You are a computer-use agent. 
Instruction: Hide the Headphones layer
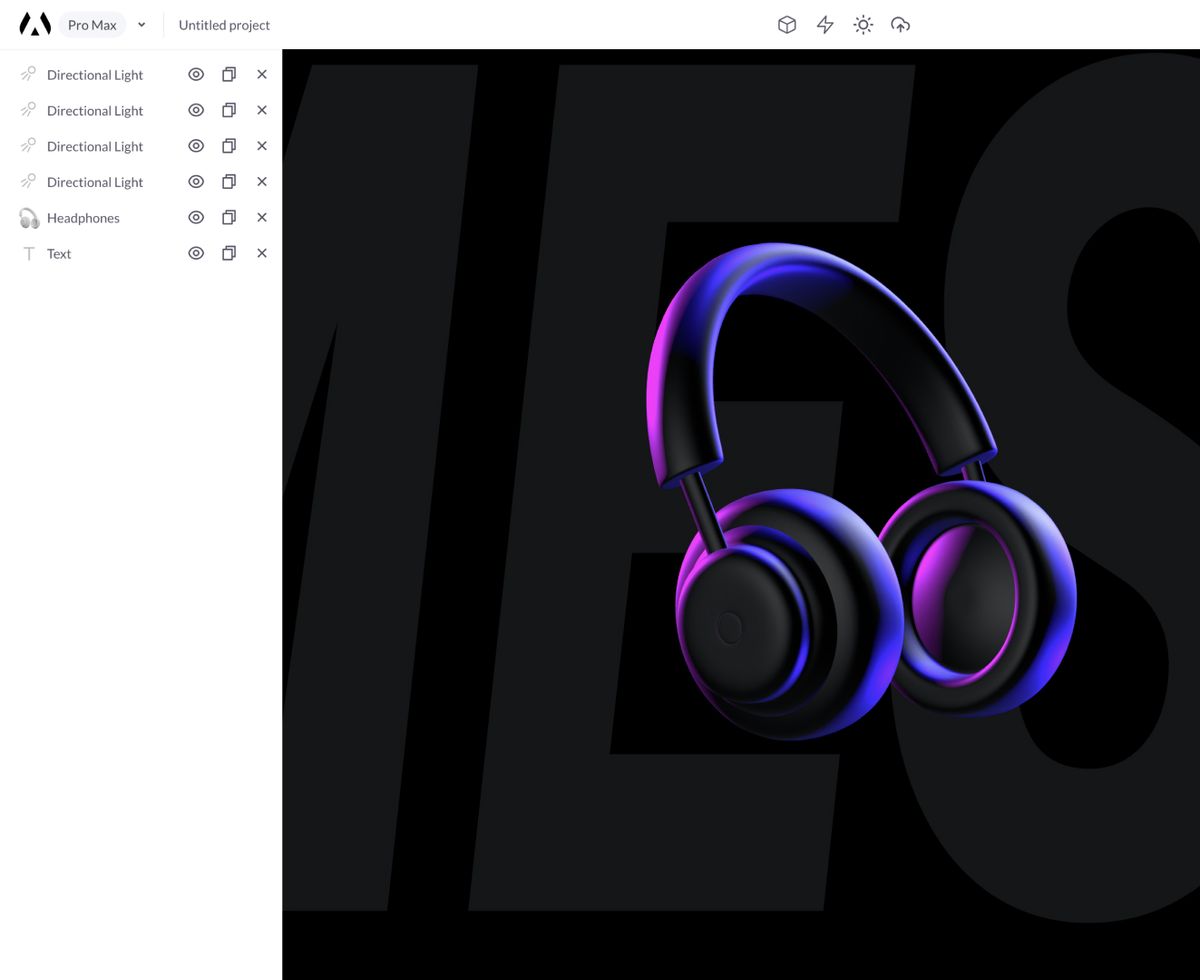pyautogui.click(x=196, y=217)
